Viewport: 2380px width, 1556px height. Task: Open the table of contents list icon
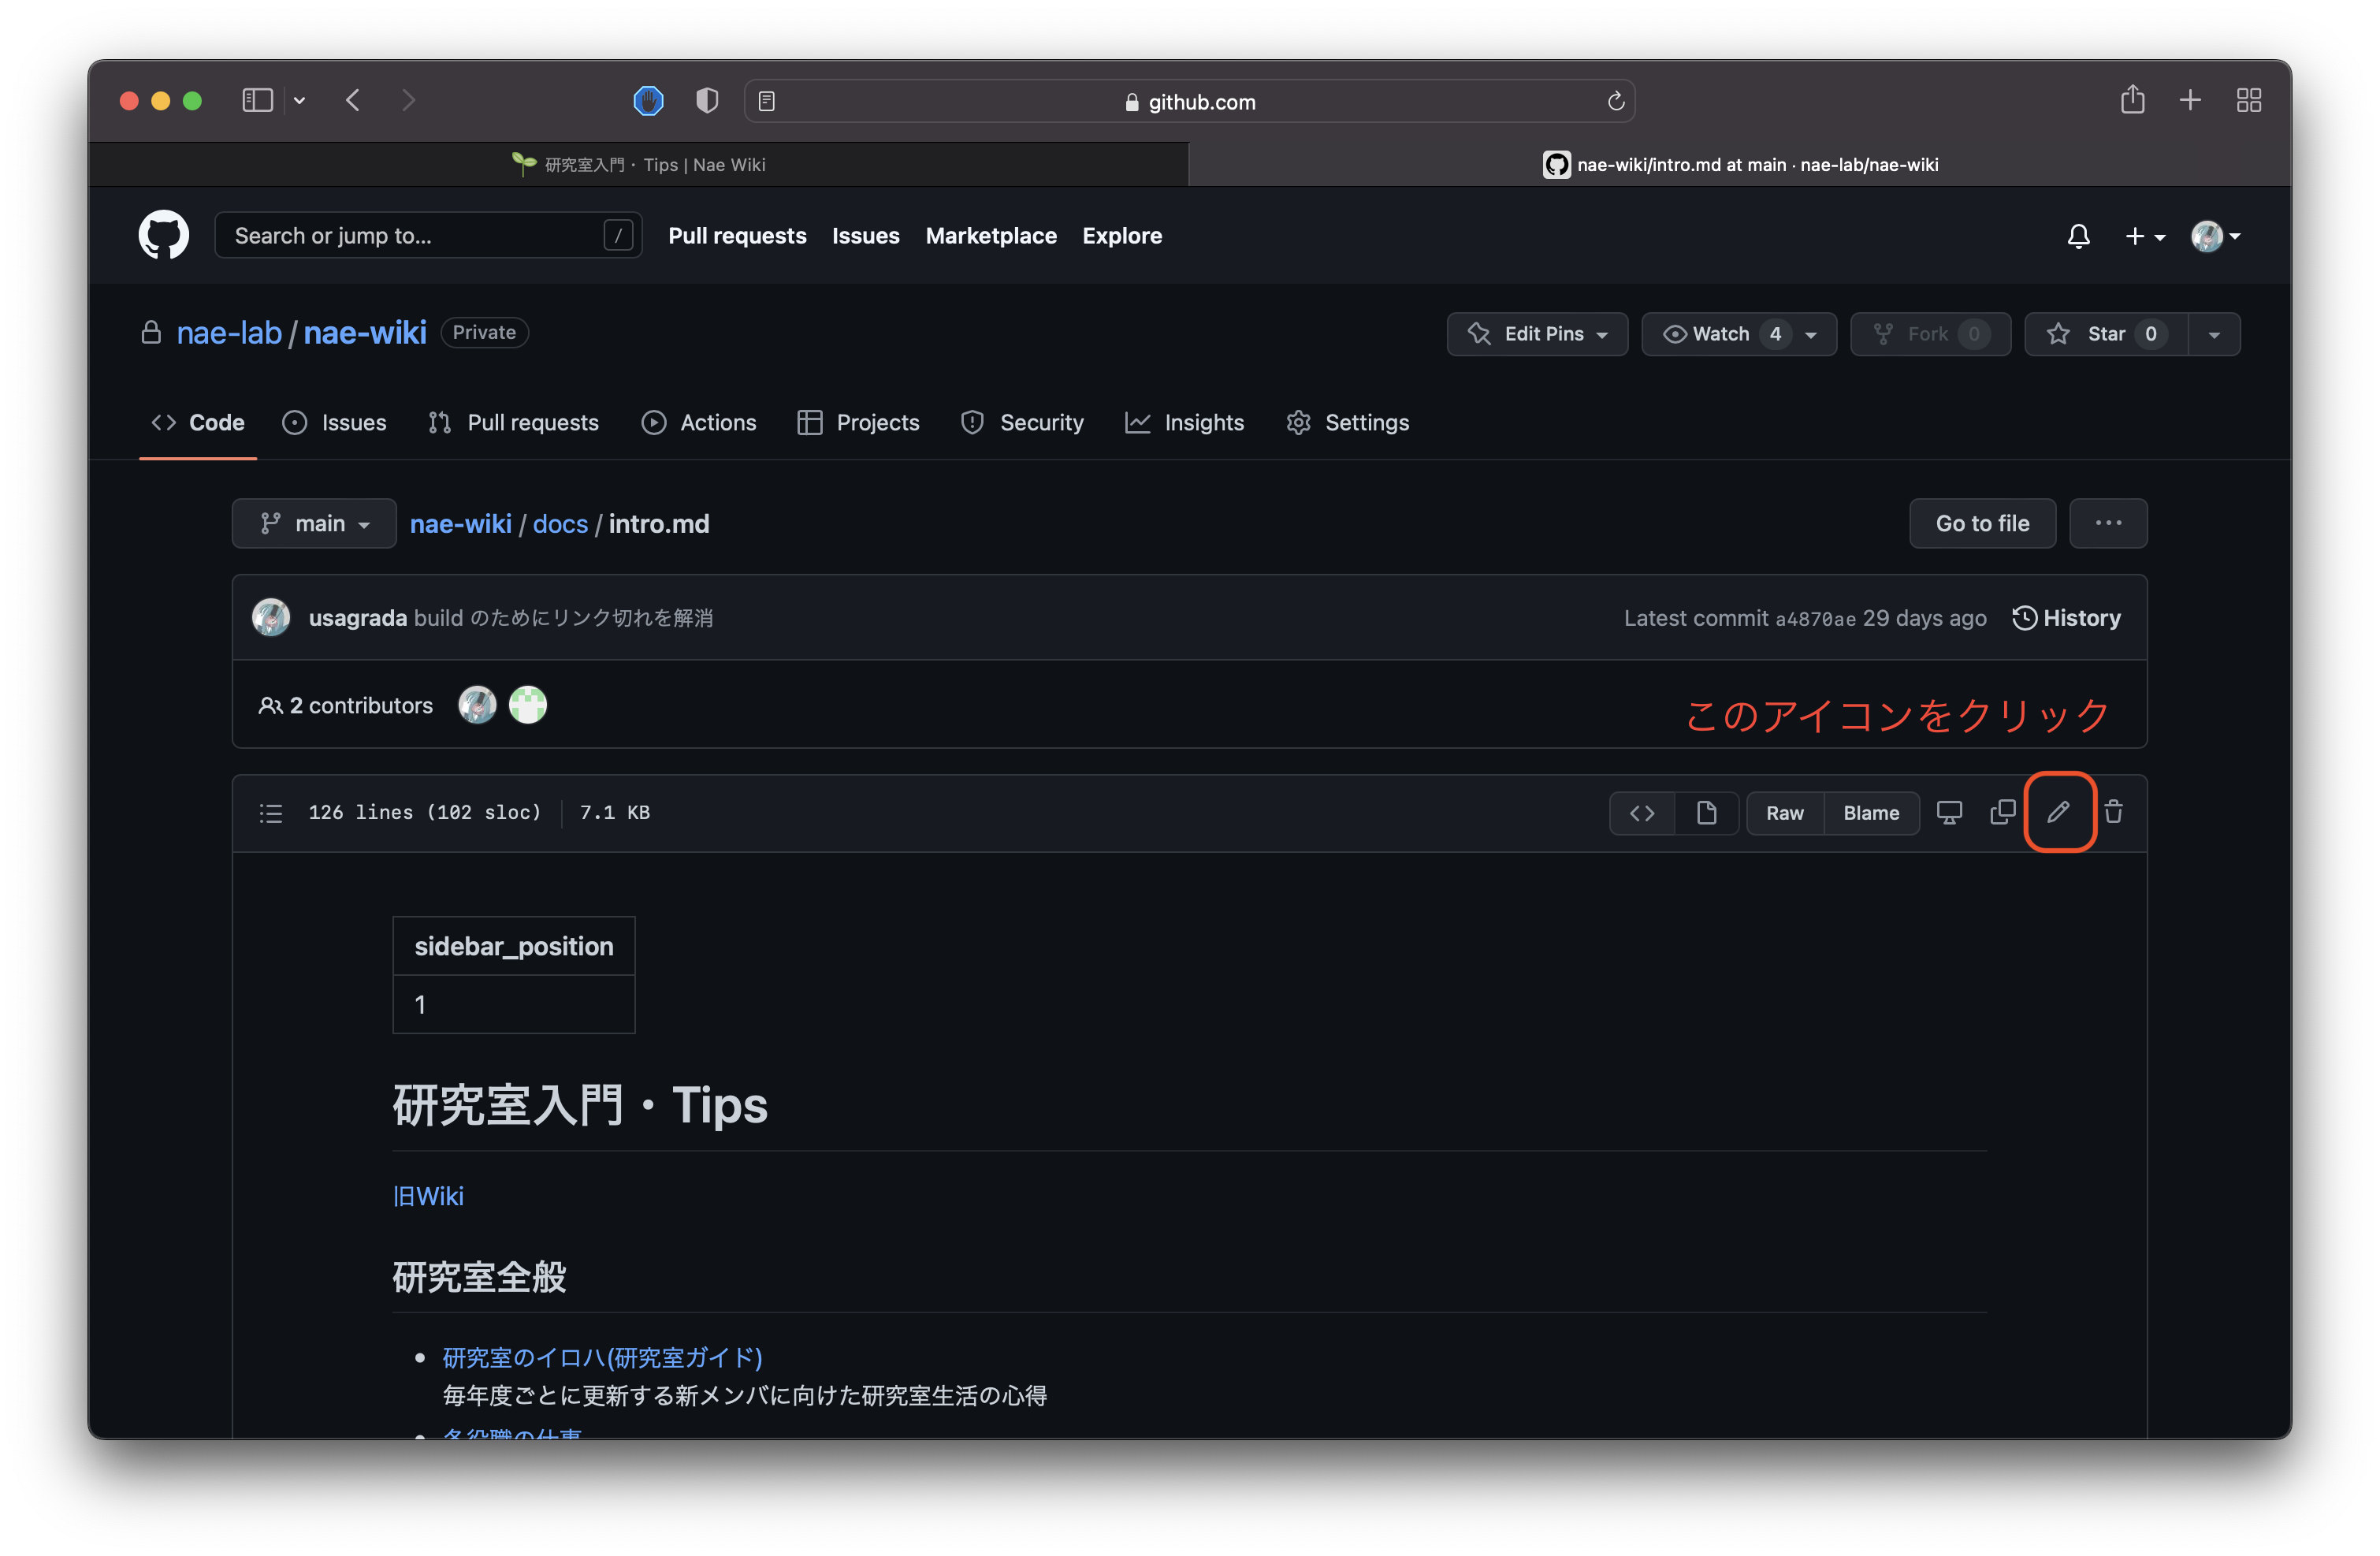click(x=270, y=813)
